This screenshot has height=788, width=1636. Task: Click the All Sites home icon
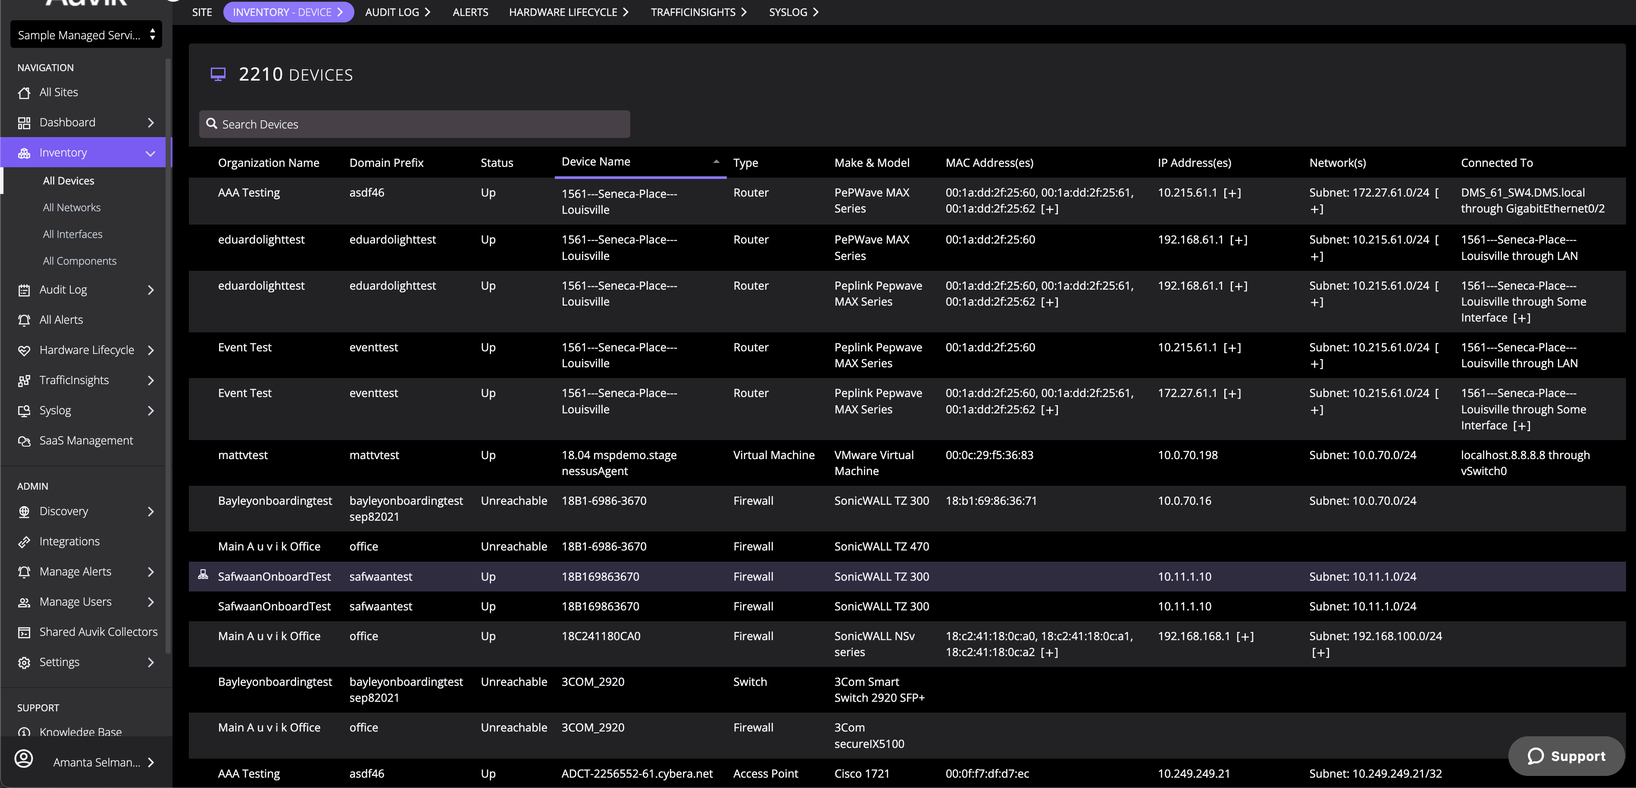(x=24, y=93)
